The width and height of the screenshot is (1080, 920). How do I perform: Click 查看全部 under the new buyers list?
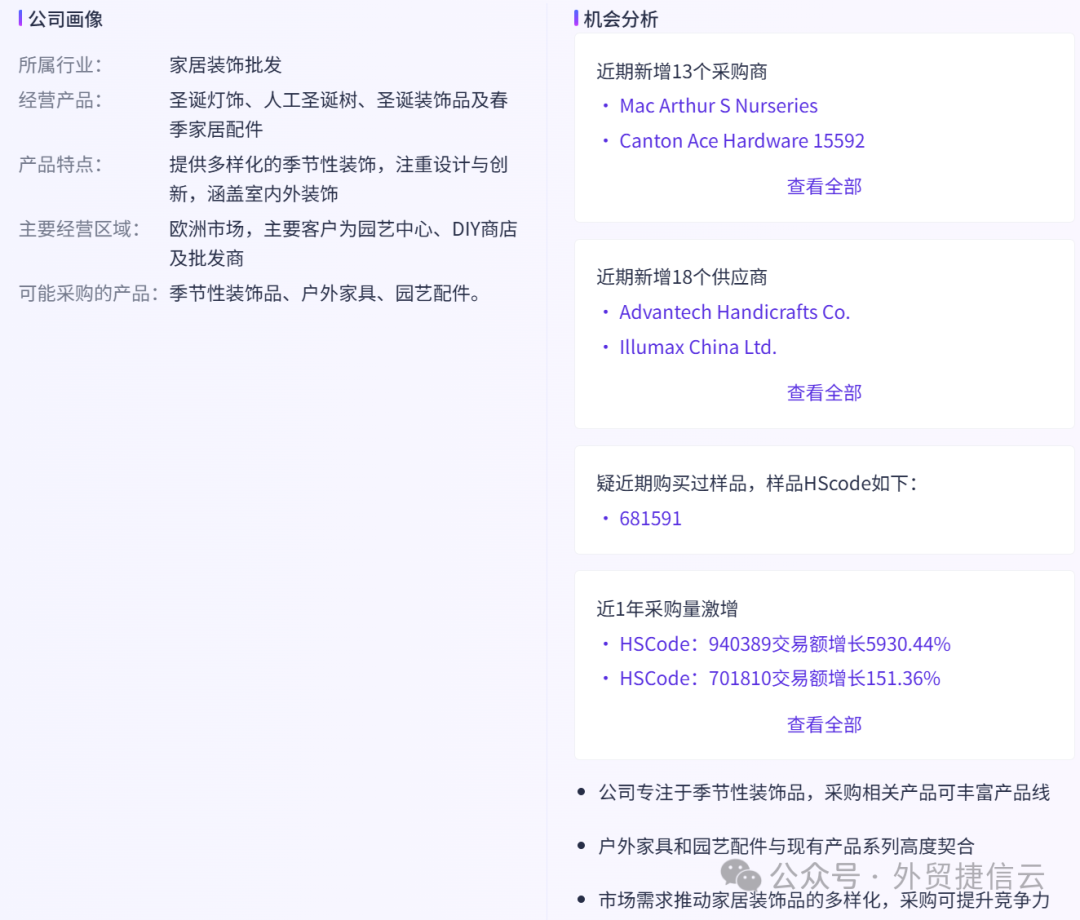823,186
